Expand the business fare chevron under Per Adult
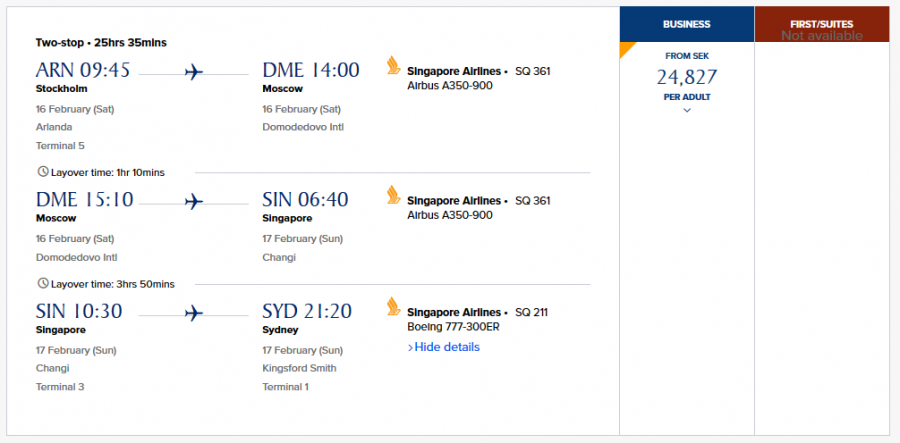 tap(687, 110)
